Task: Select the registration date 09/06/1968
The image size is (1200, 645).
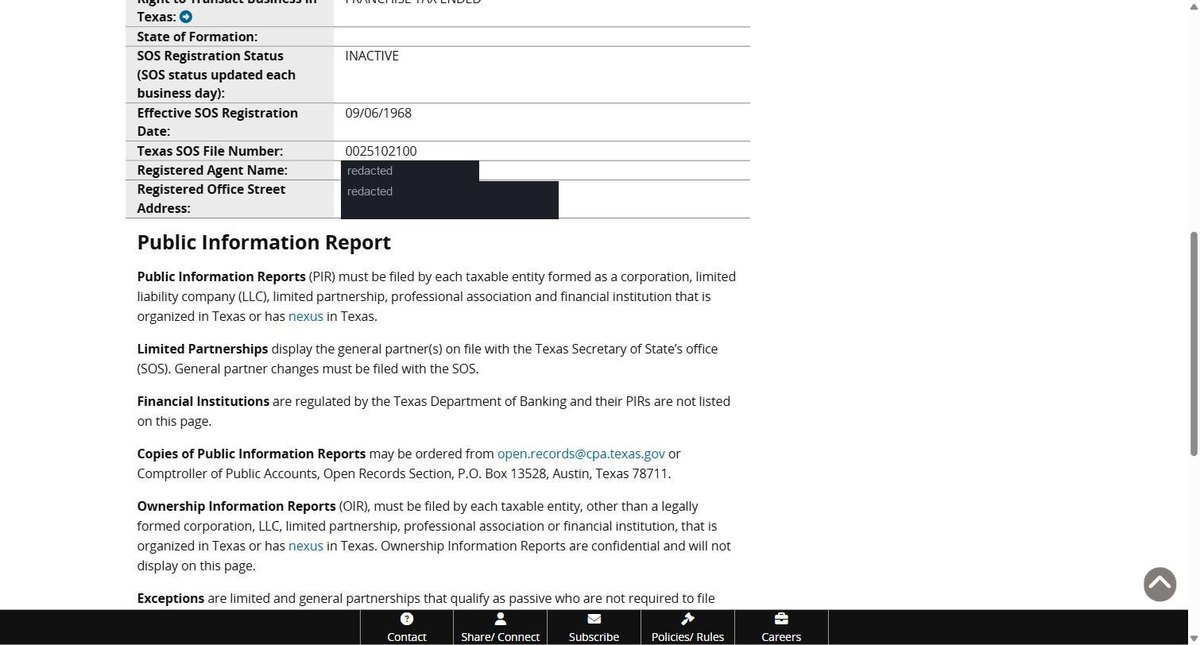Action: [378, 113]
